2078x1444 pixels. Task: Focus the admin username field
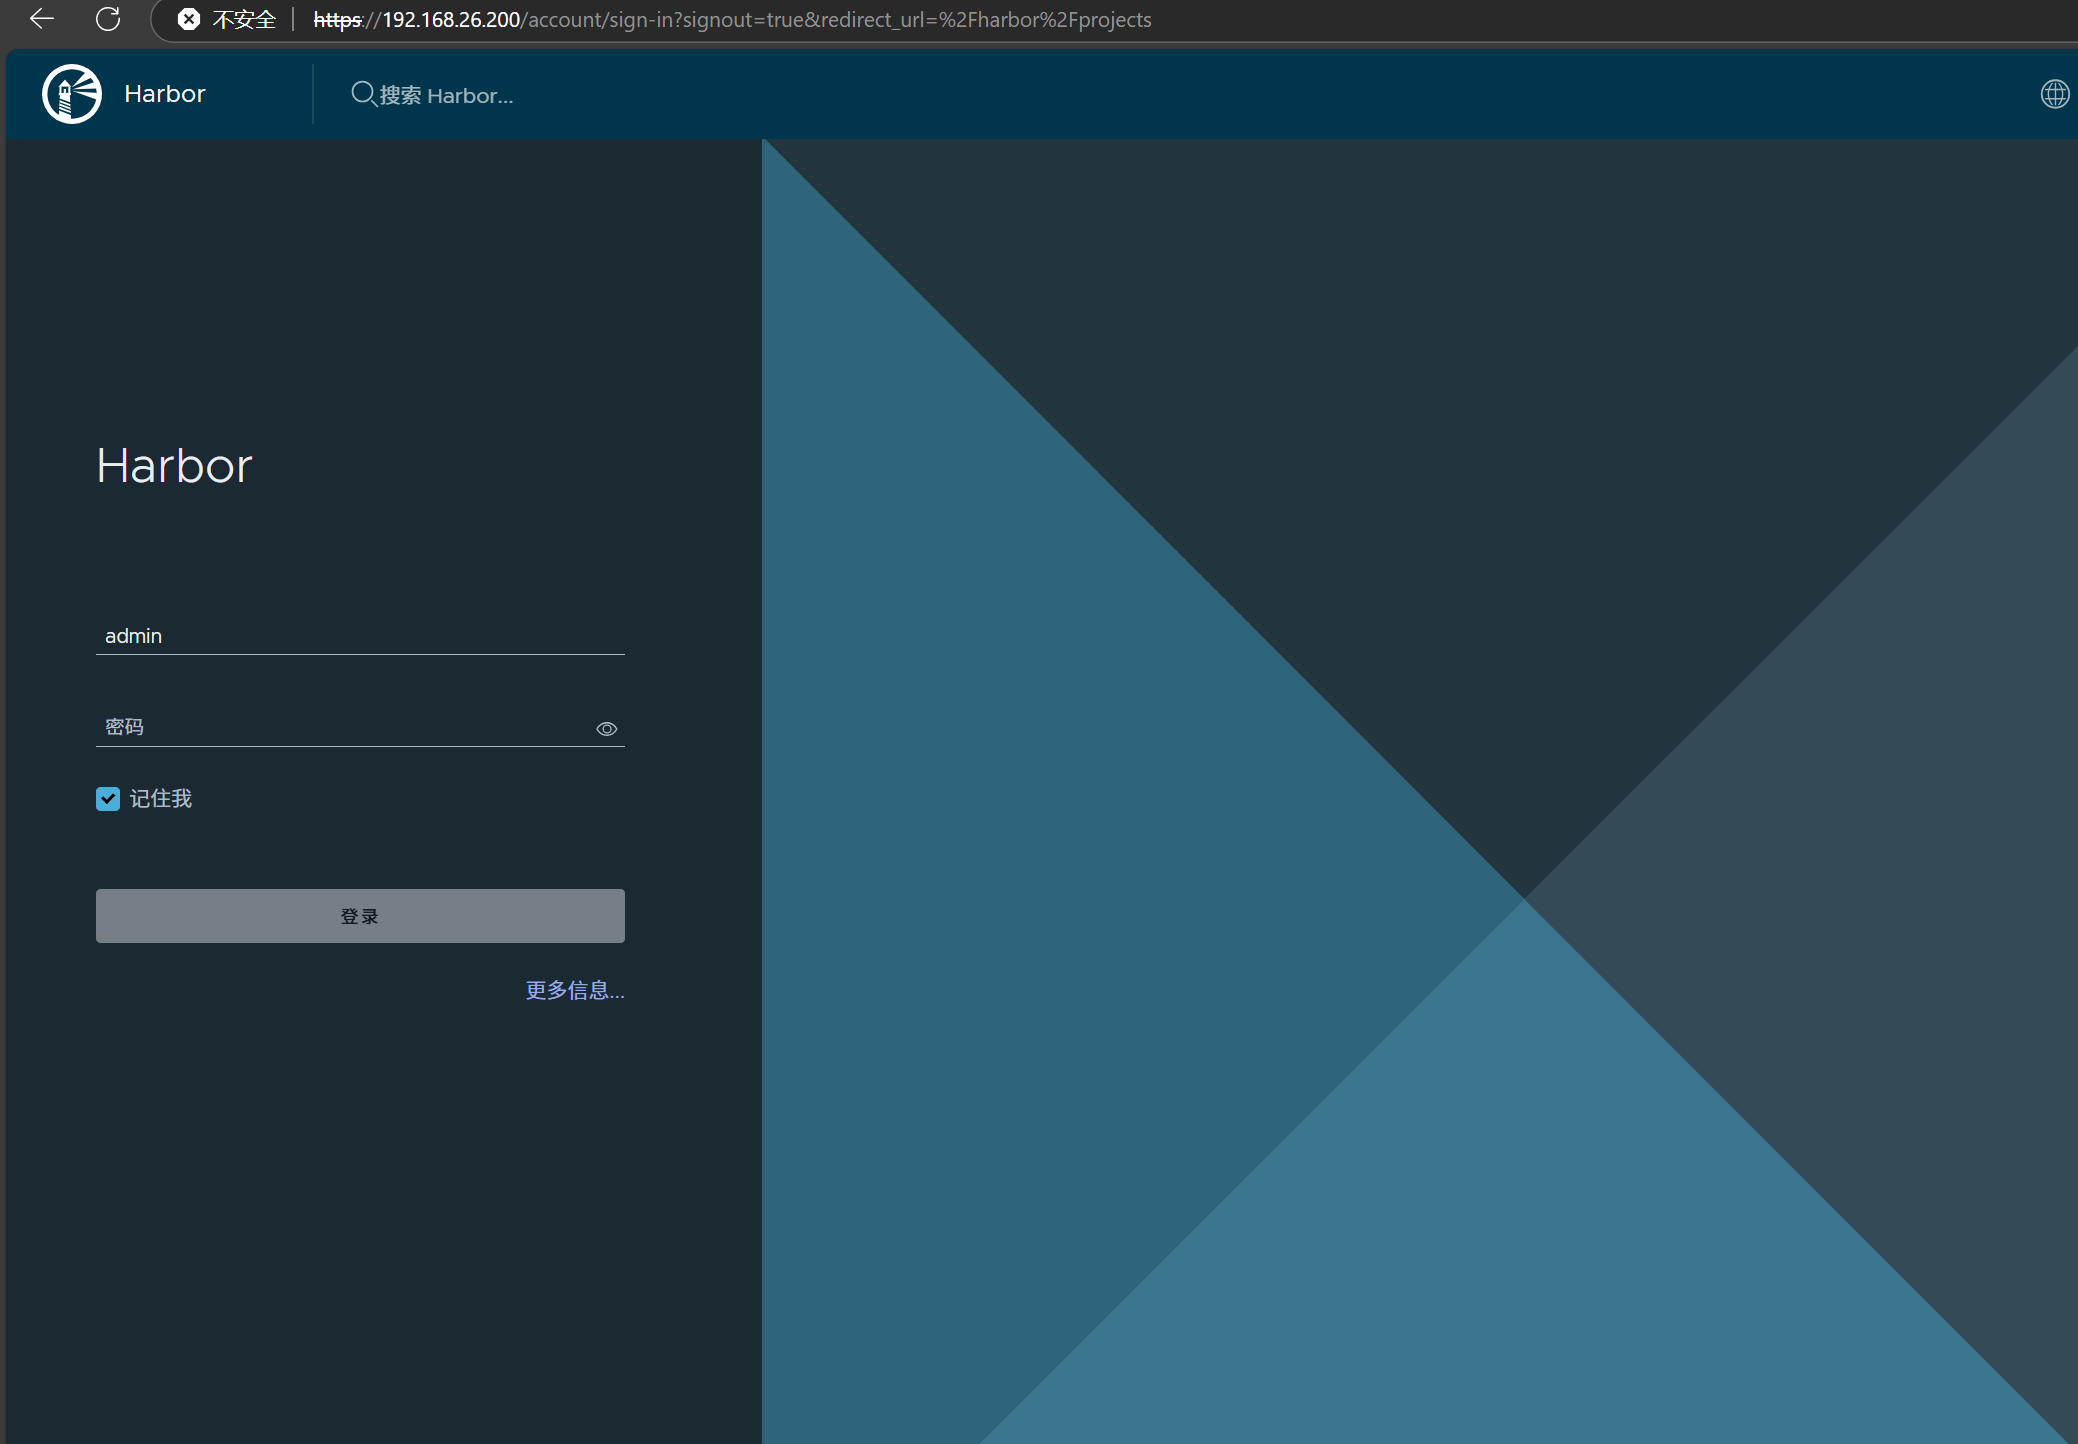360,636
